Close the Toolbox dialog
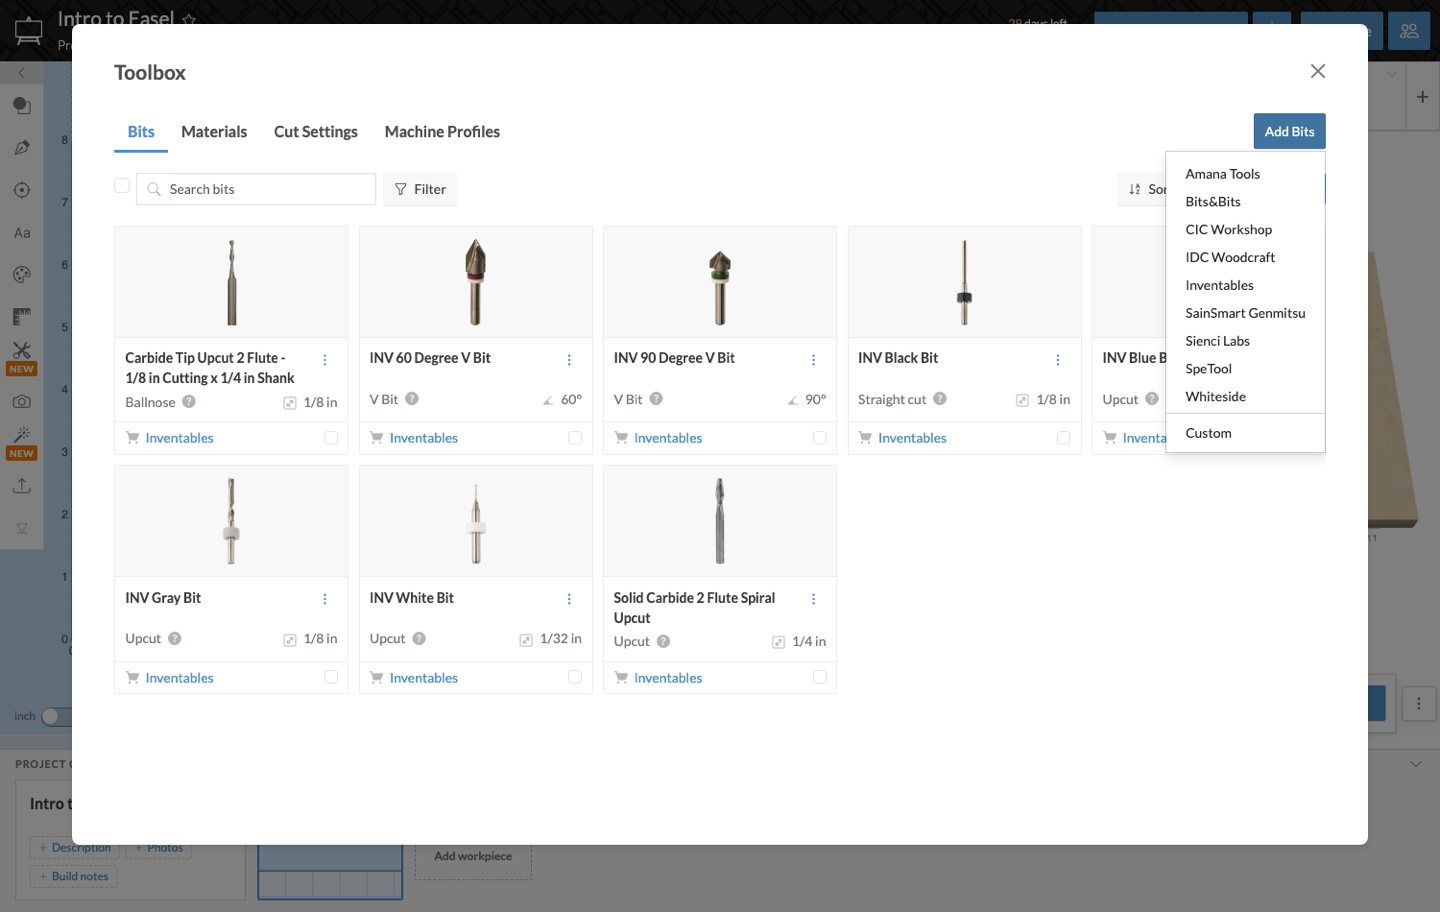Screen dimensions: 1440x912 coord(1318,71)
